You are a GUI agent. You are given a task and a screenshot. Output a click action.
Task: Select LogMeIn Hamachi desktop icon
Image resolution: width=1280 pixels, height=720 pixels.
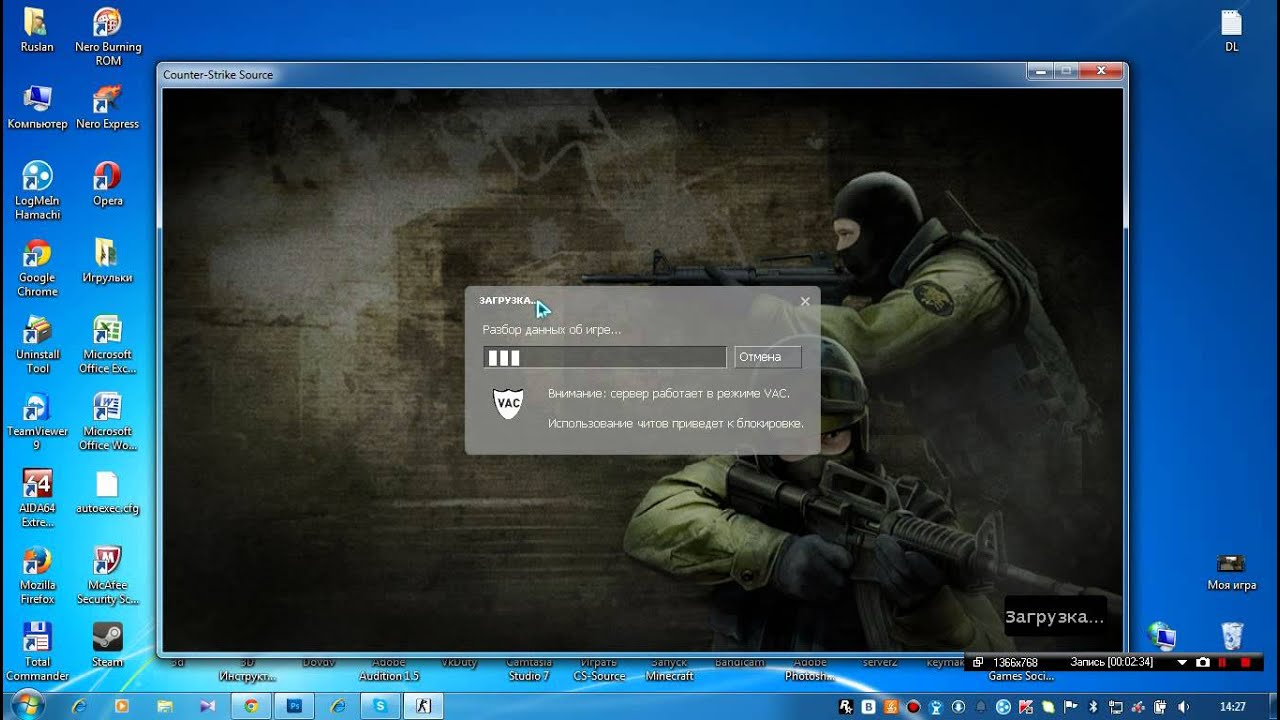point(37,190)
